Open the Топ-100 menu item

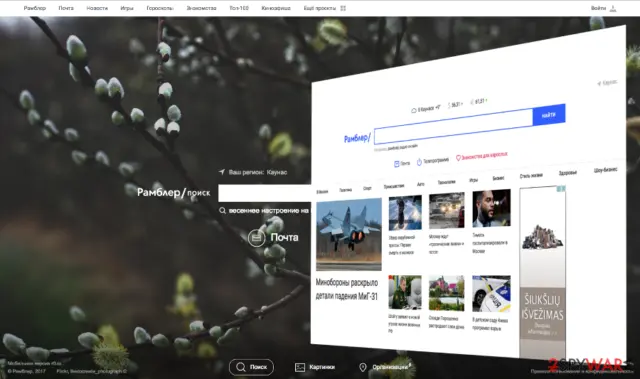pos(239,8)
